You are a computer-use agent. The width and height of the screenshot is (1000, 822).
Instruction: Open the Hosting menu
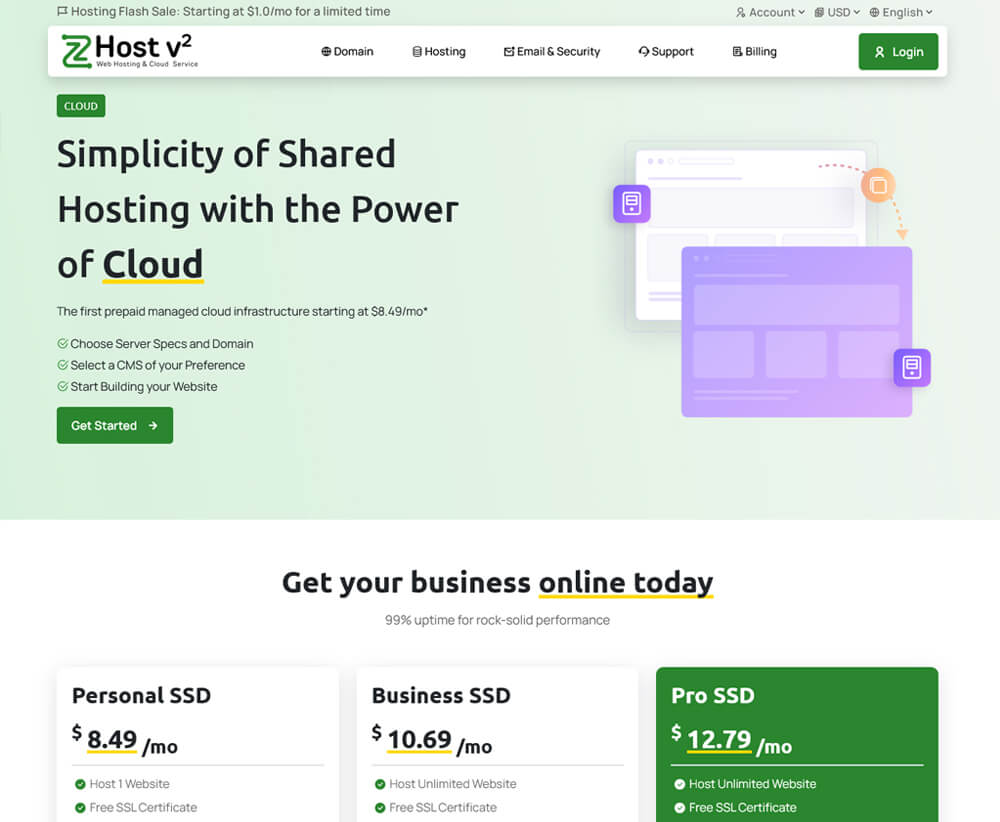439,52
